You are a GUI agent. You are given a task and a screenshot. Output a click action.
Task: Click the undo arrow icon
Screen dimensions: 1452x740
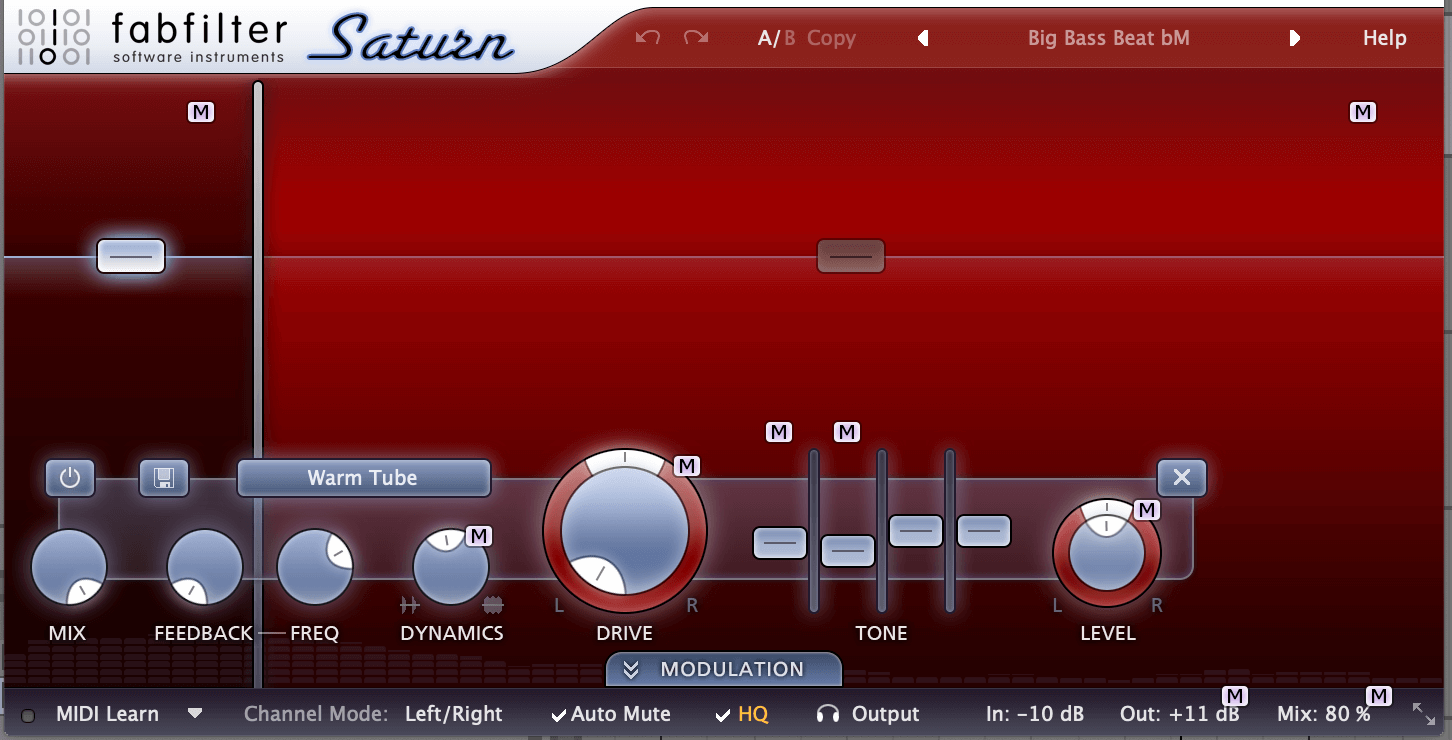pos(648,38)
